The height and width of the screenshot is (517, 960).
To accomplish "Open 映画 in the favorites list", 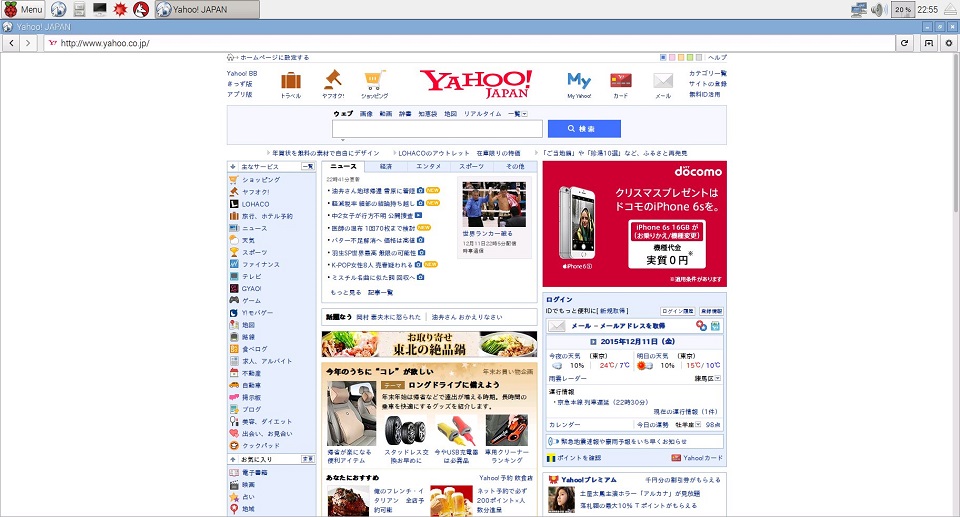I will pos(248,485).
